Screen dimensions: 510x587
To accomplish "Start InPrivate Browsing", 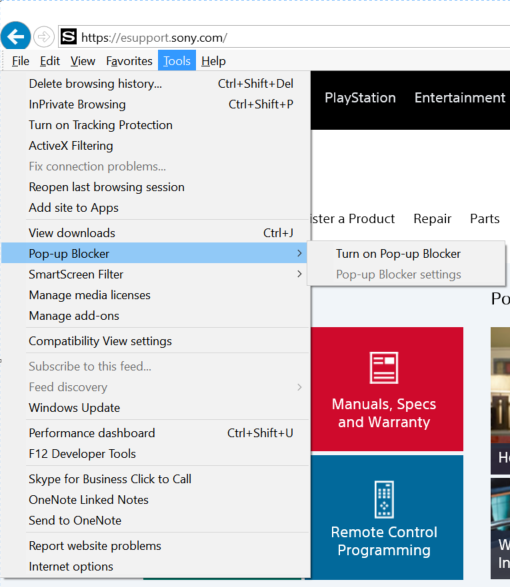I will tap(155, 104).
